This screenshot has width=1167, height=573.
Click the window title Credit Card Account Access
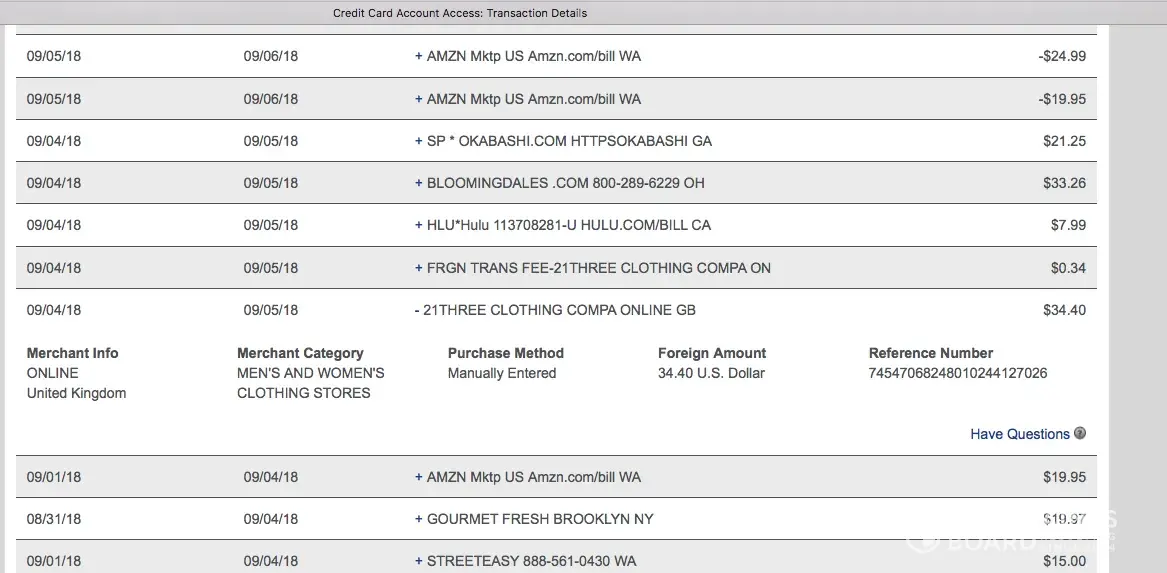(460, 13)
